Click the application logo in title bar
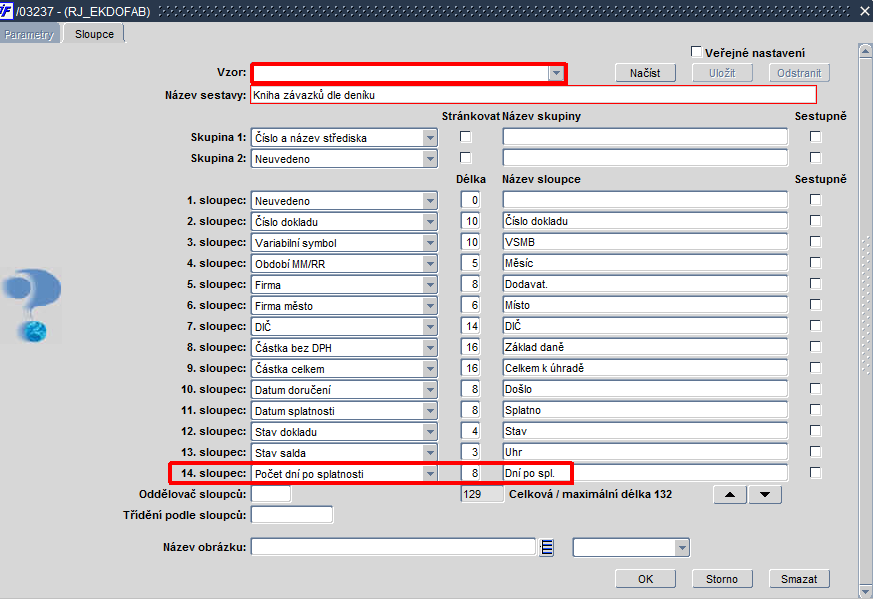Viewport: 873px width, 599px height. tap(6, 11)
